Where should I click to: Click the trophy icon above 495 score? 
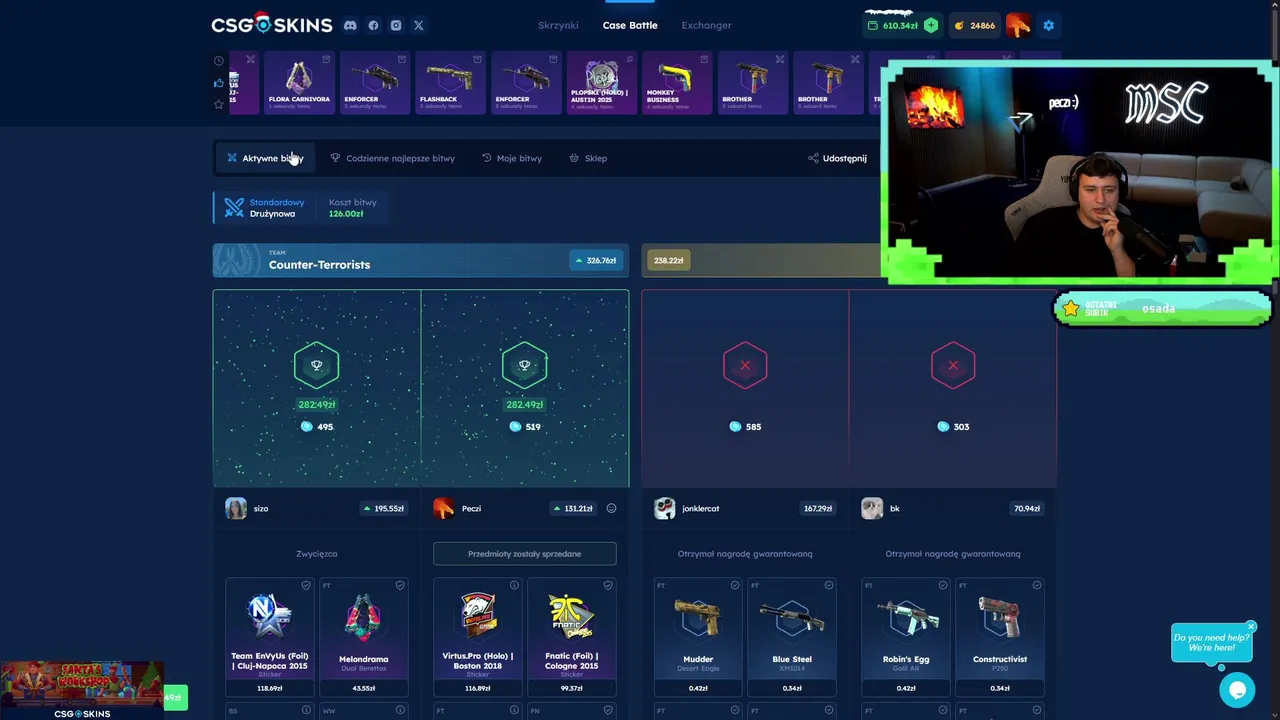316,365
